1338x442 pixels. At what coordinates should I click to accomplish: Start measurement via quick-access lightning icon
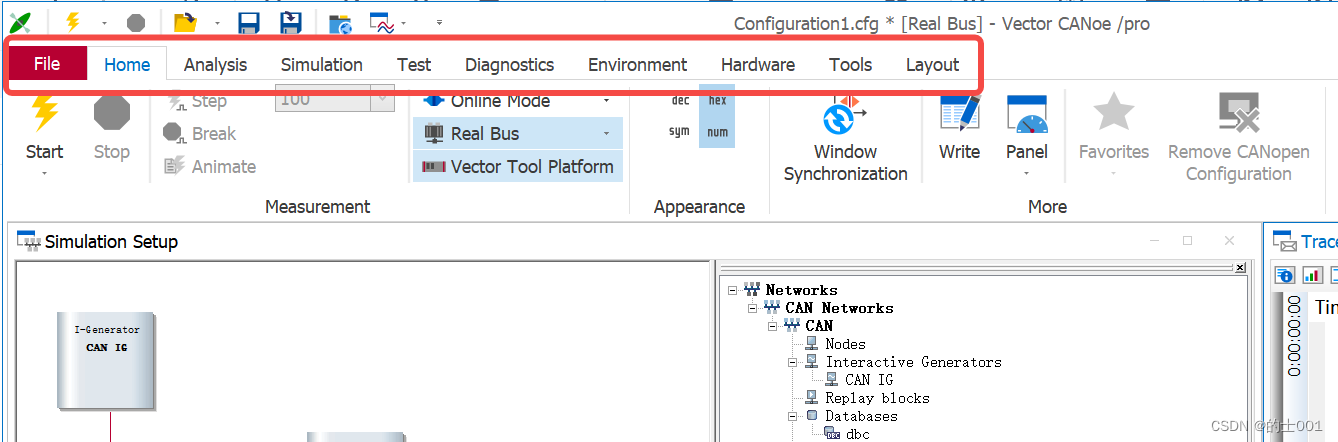[72, 21]
